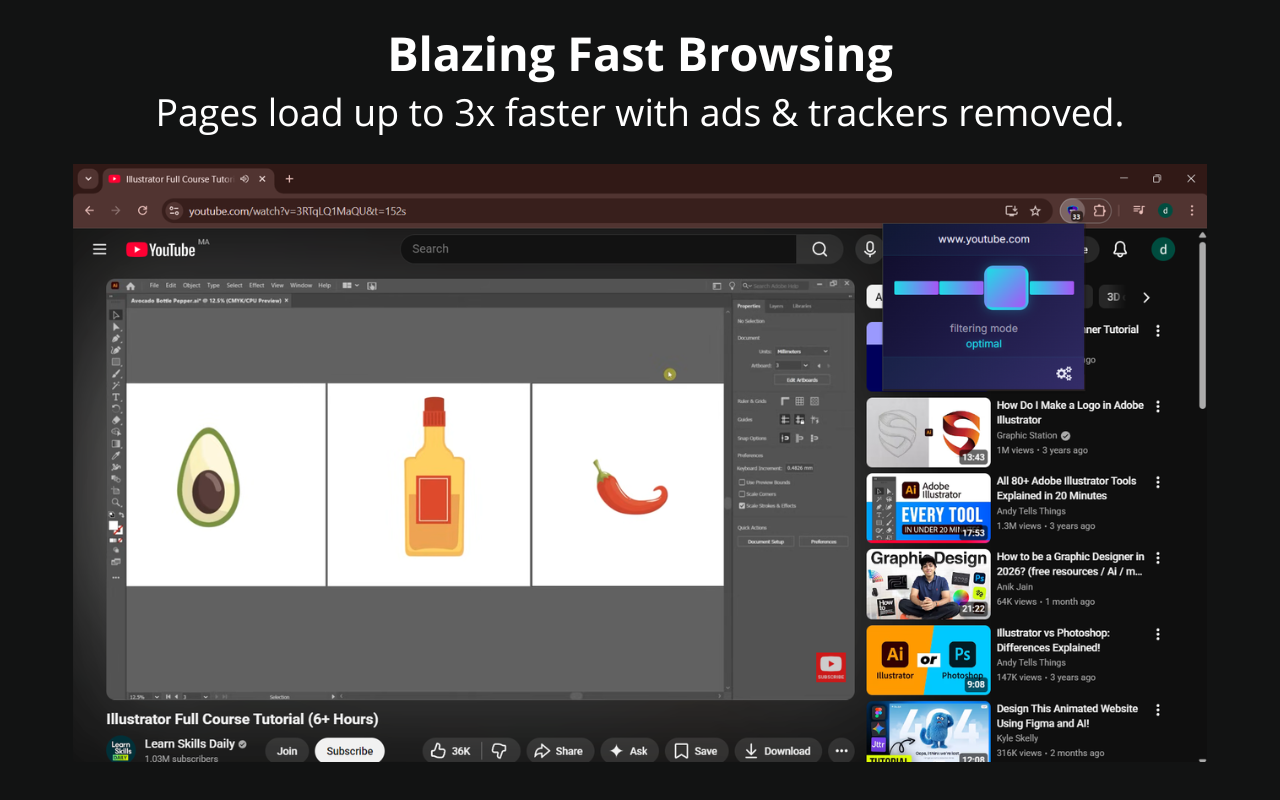Open Chrome media controls icon

tap(1138, 211)
